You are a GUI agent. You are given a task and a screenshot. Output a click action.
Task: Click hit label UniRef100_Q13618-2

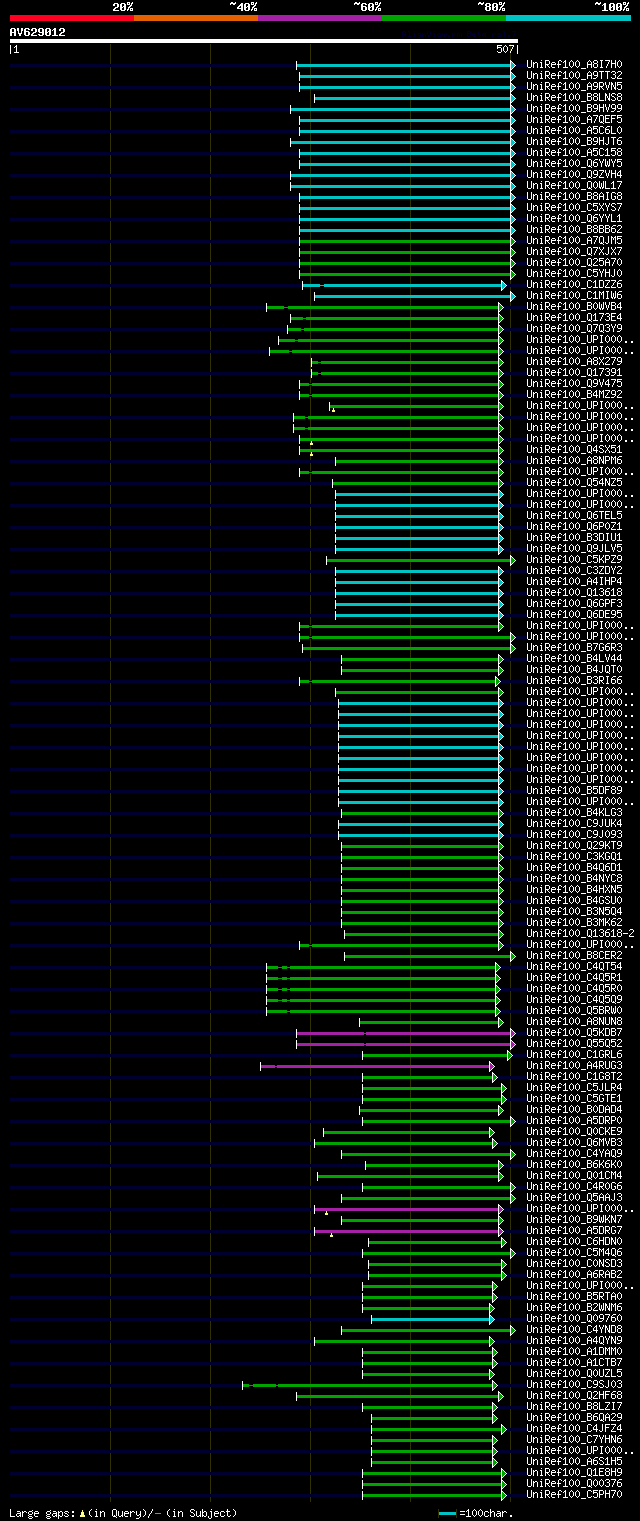[x=580, y=934]
